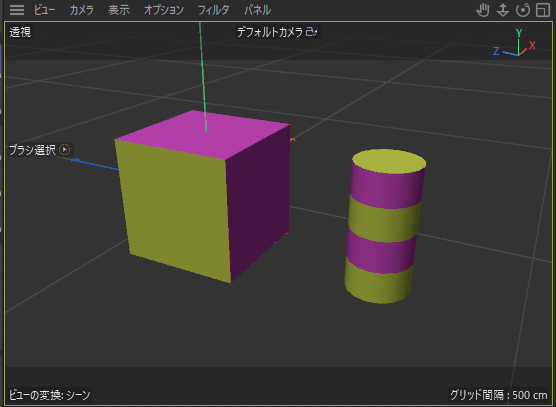The width and height of the screenshot is (556, 407).
Task: Select the magenta top face of the cube
Action: pos(202,134)
